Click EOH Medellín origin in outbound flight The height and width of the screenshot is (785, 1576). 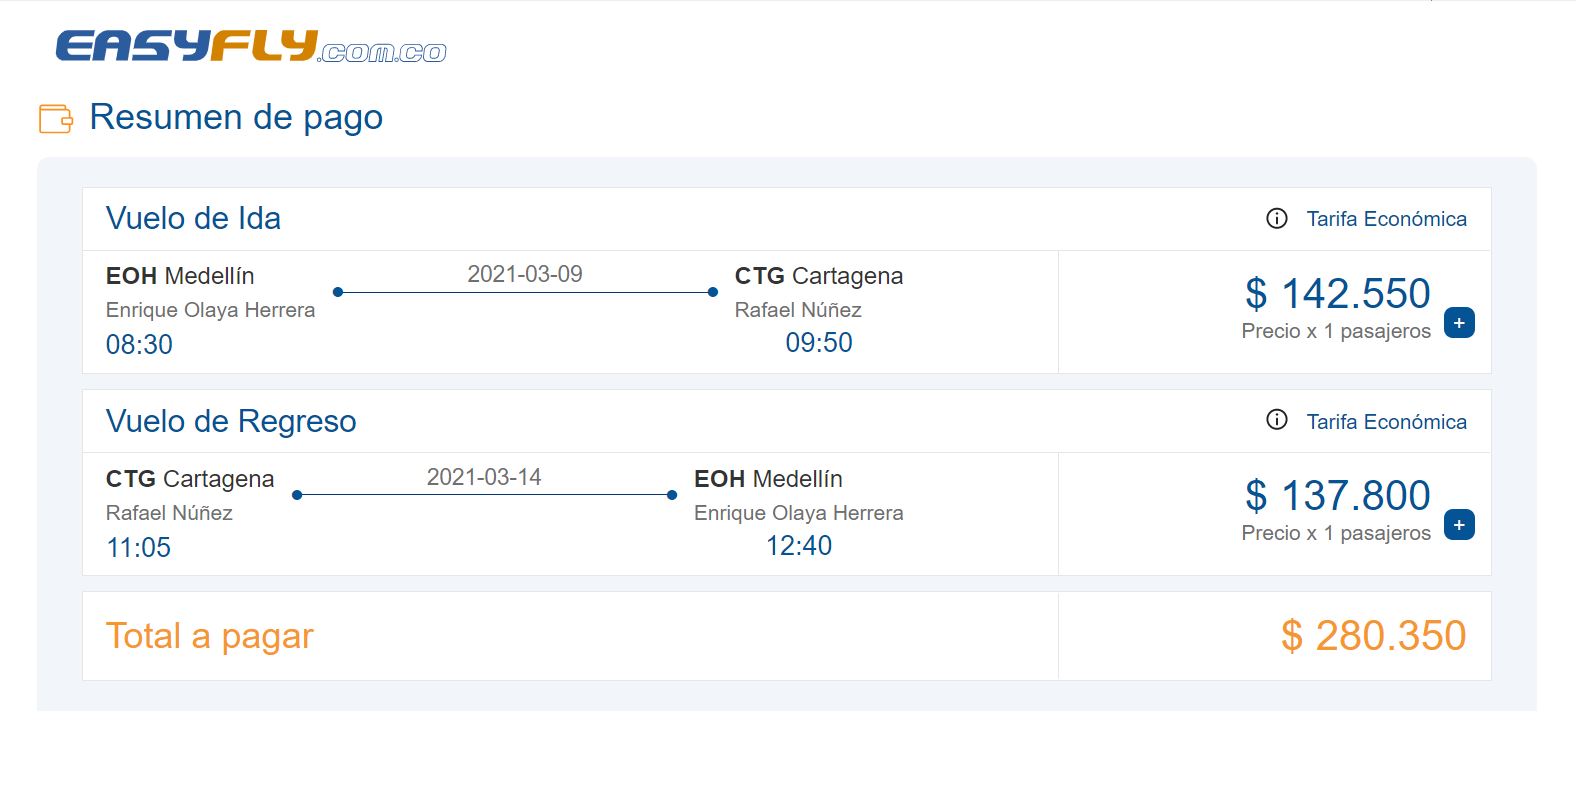pos(180,276)
